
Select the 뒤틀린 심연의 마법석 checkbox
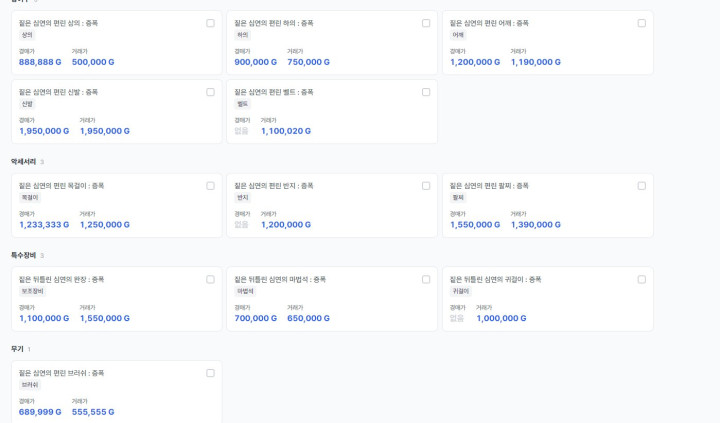tap(426, 280)
